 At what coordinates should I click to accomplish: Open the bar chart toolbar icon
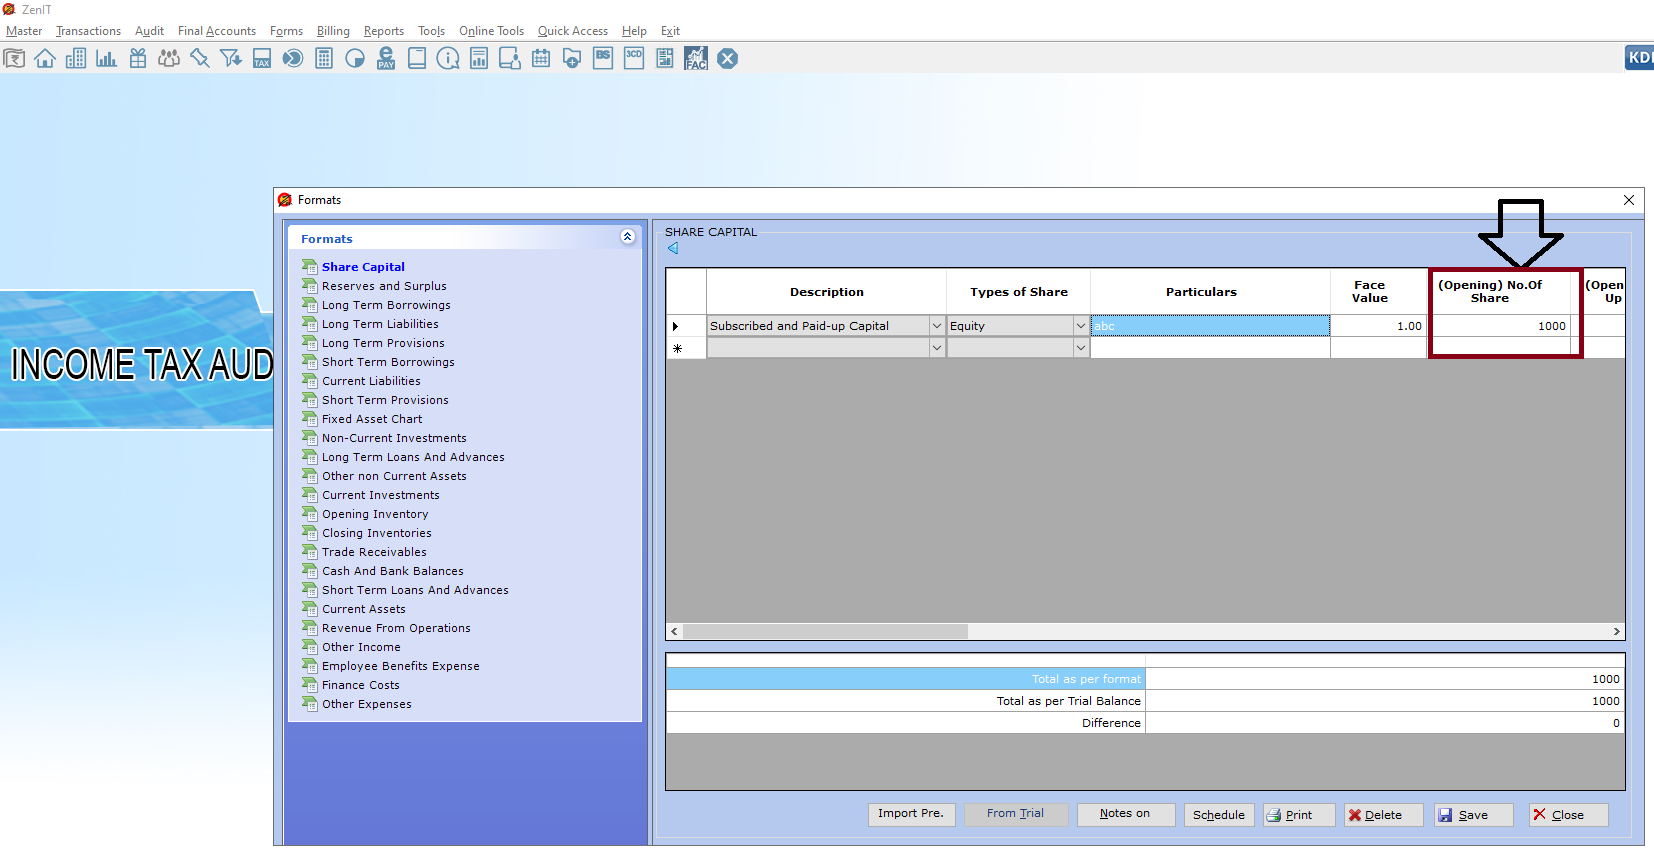[107, 59]
